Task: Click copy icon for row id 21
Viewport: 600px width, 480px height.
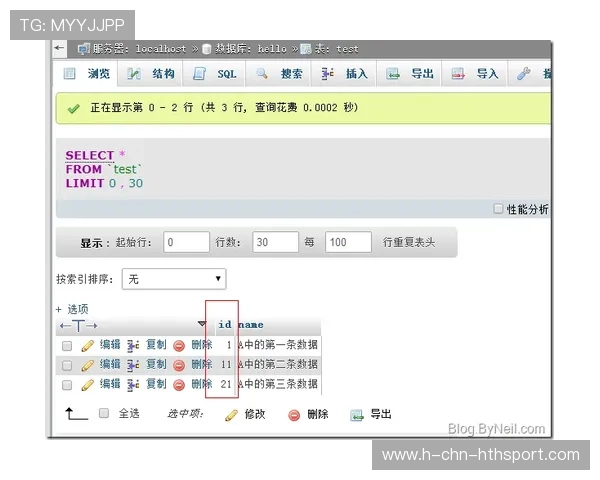Action: (133, 385)
